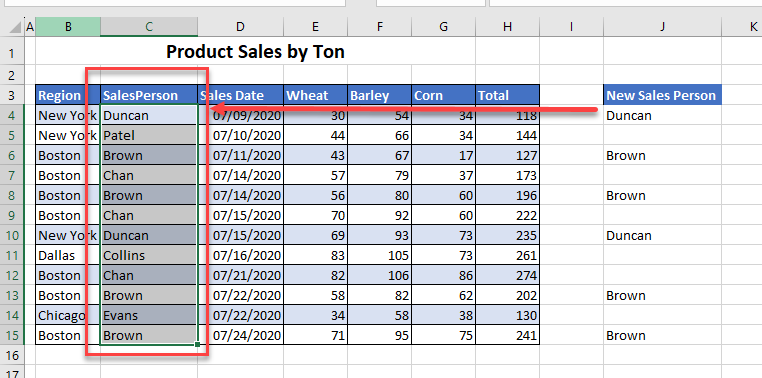Select row 1 header
The height and width of the screenshot is (378, 762).
click(12, 52)
